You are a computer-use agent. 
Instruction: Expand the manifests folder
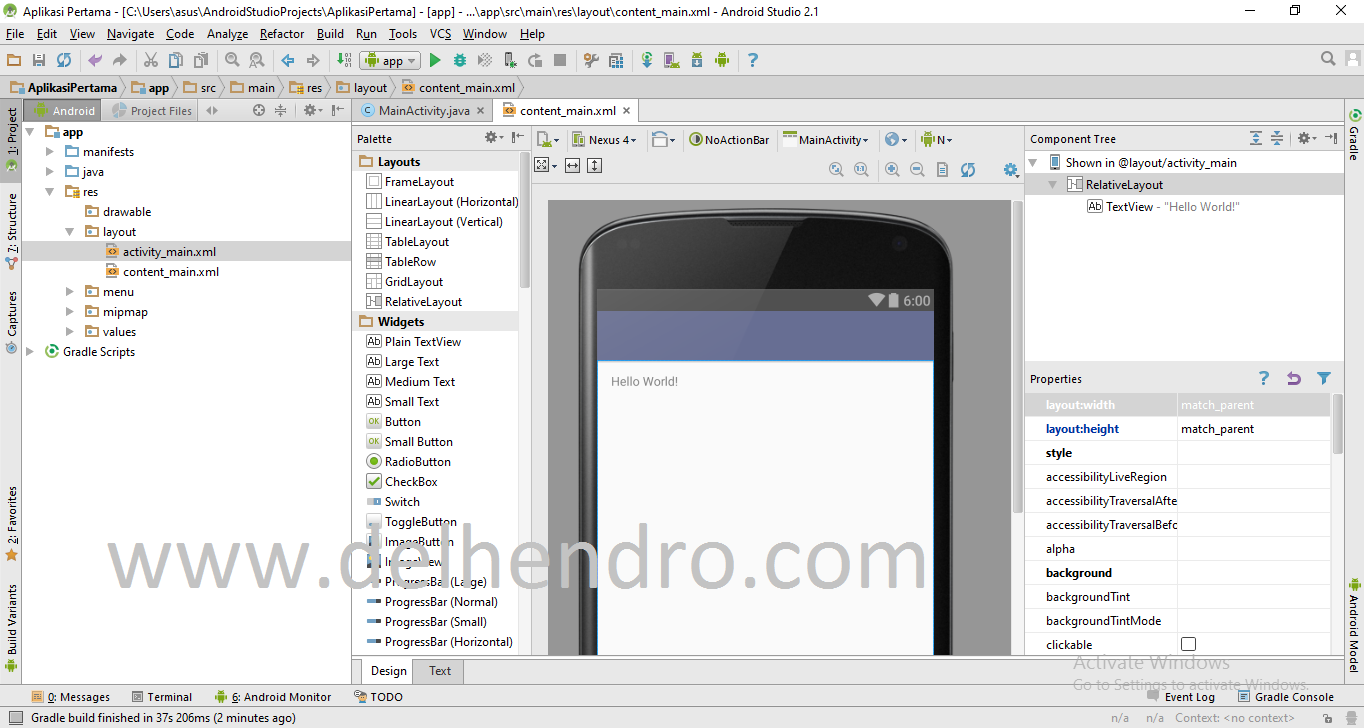pyautogui.click(x=51, y=151)
